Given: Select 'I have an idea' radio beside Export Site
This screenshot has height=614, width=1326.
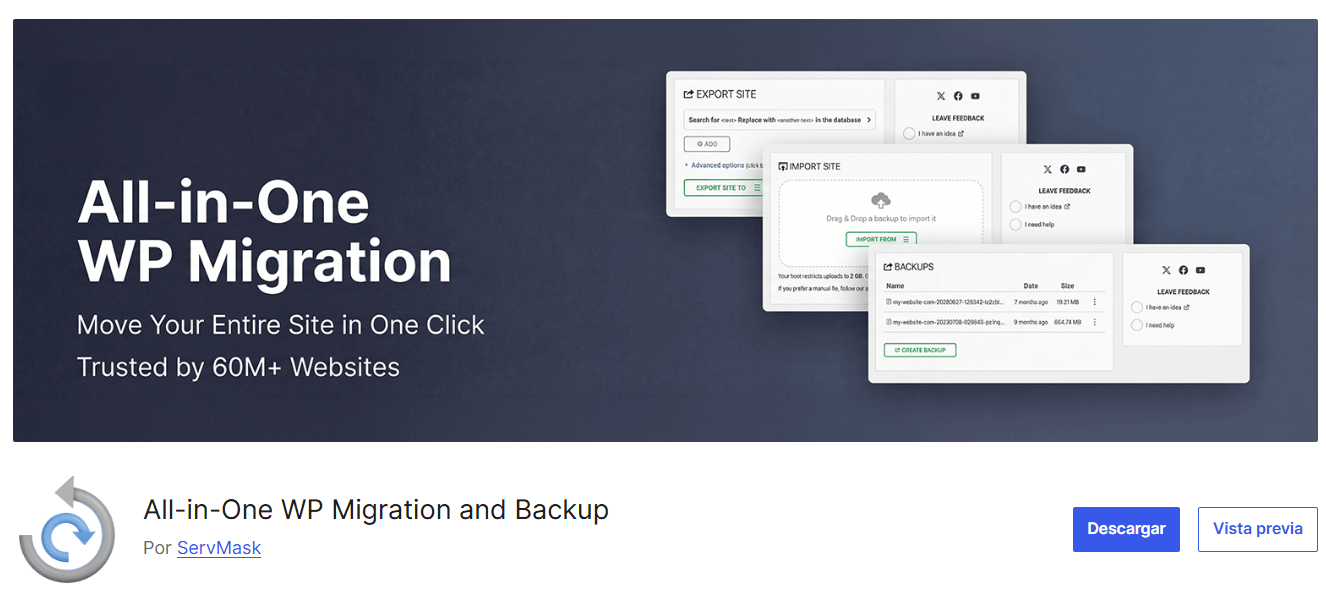Looking at the screenshot, I should pos(909,133).
